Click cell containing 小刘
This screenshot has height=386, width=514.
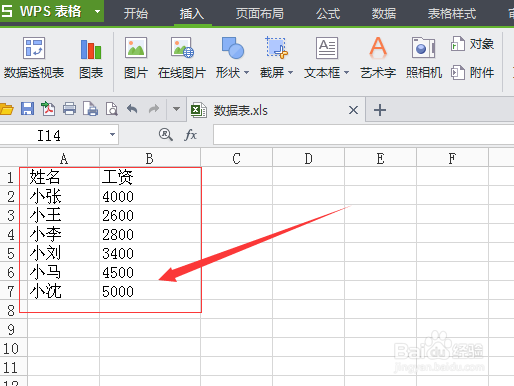[x=63, y=253]
